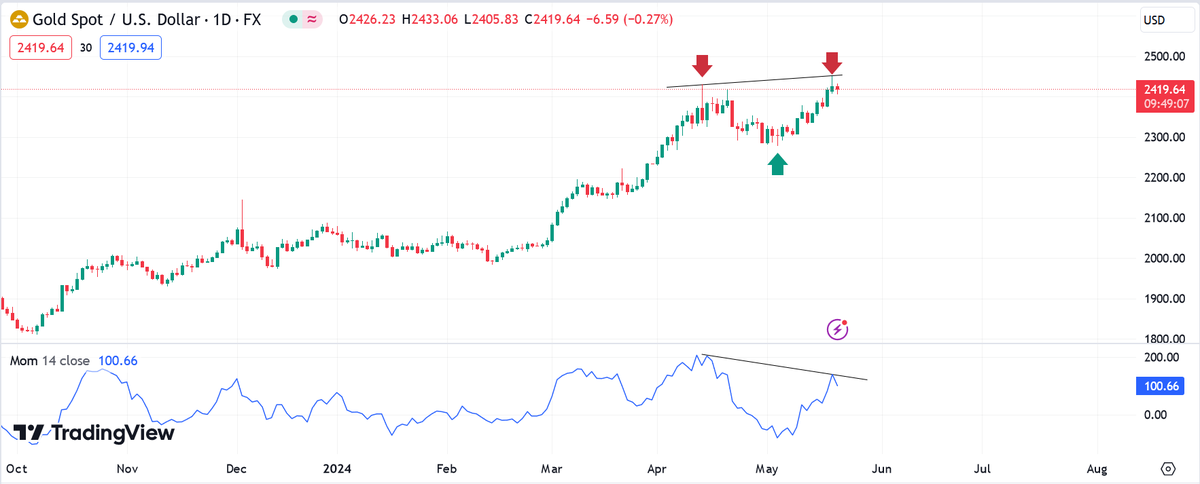Viewport: 1200px width, 484px height.
Task: Click the high value H2433.06
Action: pyautogui.click(x=431, y=19)
